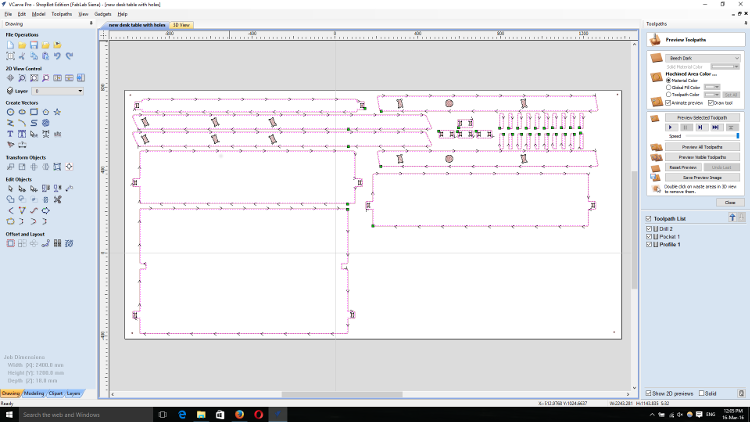Select the Draw Circle tool

point(11,112)
